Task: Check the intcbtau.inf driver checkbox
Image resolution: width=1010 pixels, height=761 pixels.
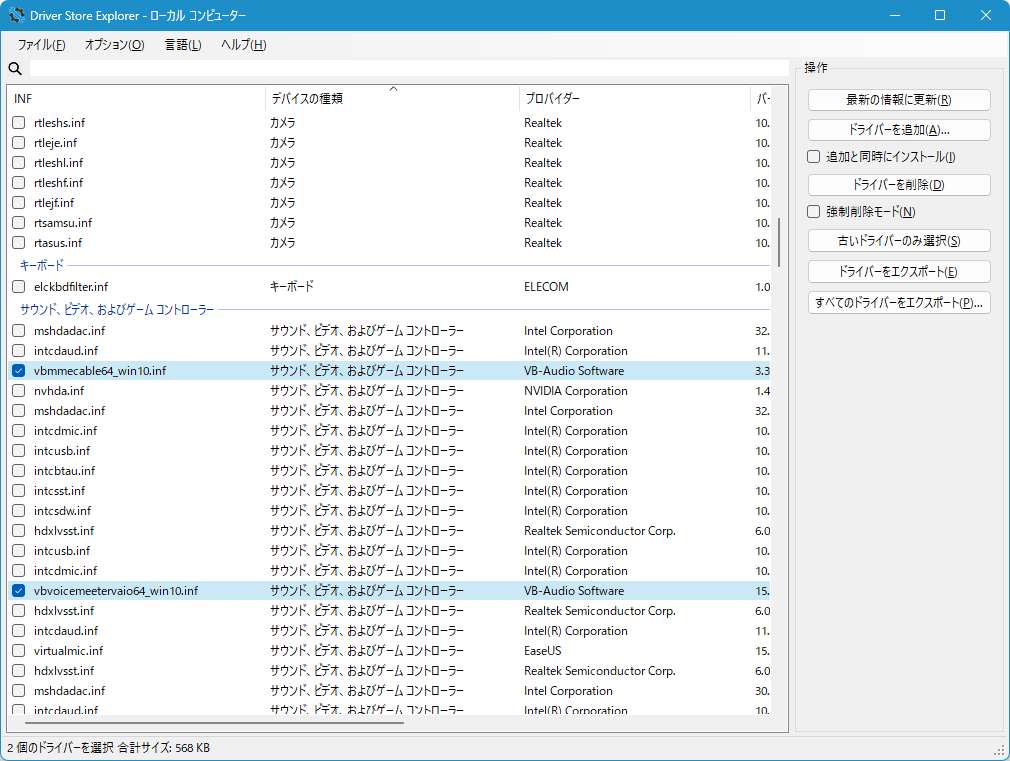Action: tap(19, 470)
